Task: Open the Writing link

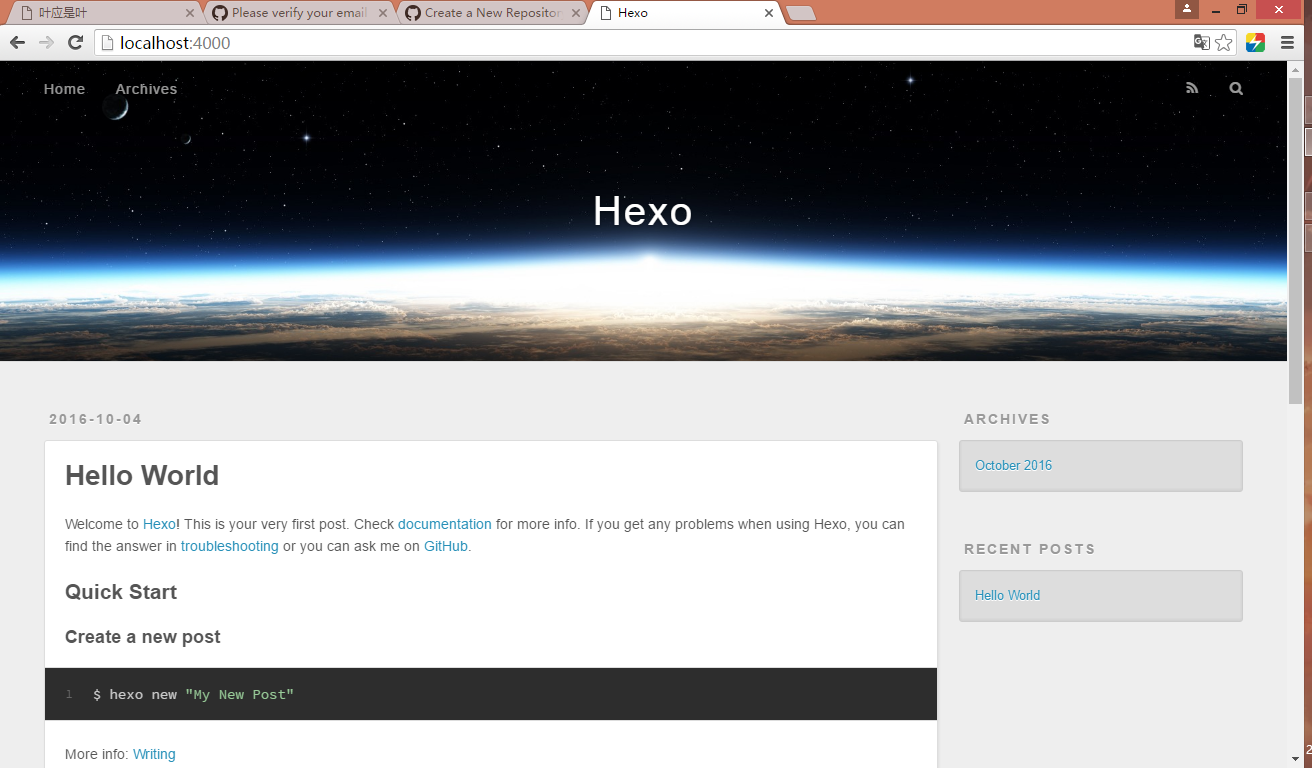Action: [154, 754]
